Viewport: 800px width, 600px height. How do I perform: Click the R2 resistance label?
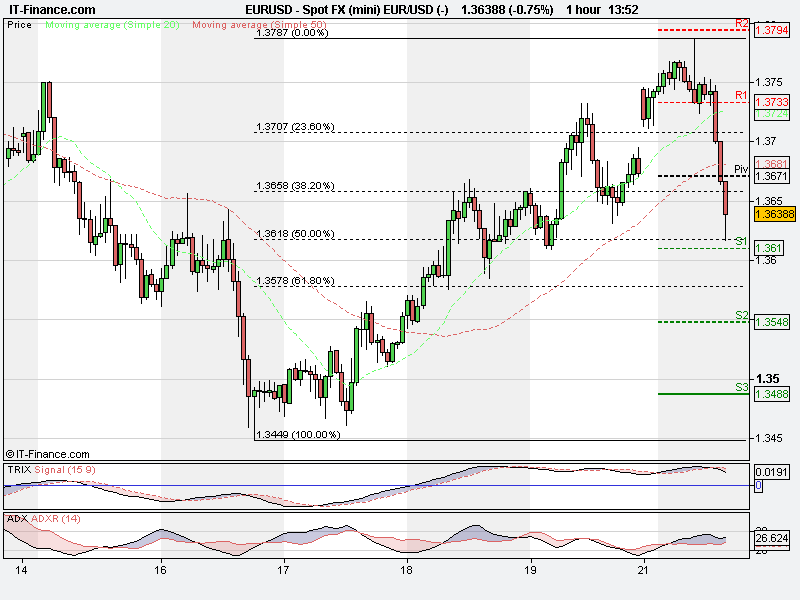tap(741, 23)
